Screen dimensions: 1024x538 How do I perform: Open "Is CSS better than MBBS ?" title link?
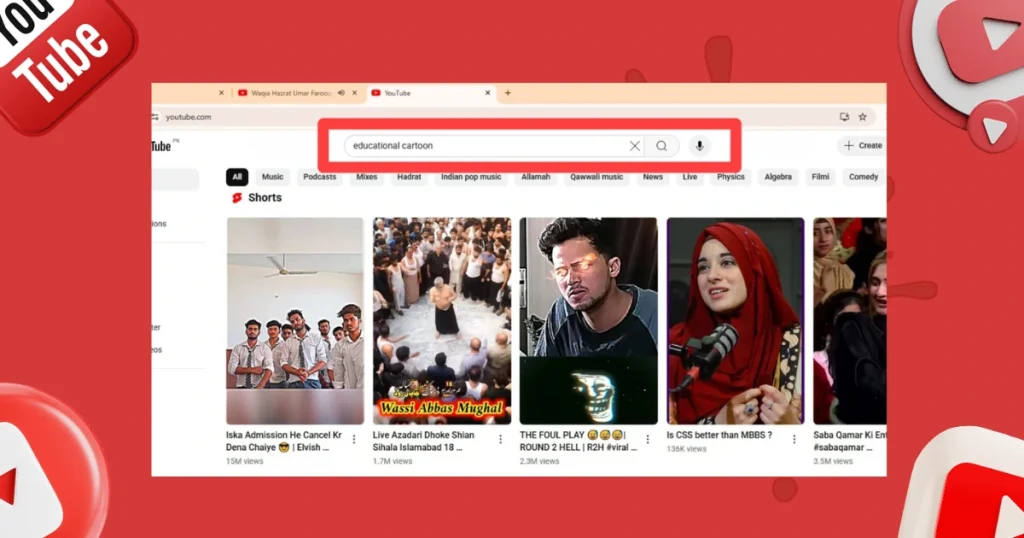pos(719,436)
